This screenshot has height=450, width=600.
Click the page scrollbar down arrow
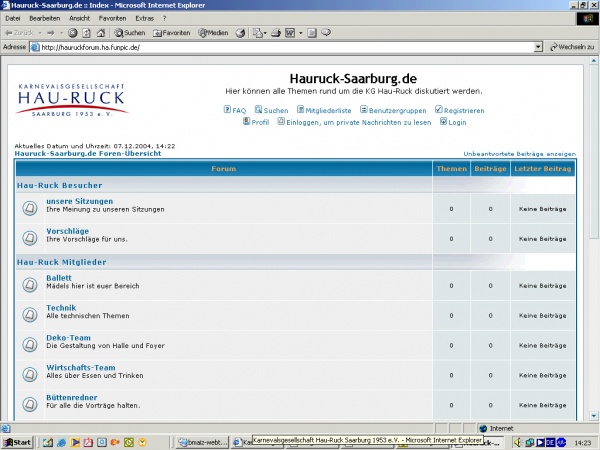(594, 416)
